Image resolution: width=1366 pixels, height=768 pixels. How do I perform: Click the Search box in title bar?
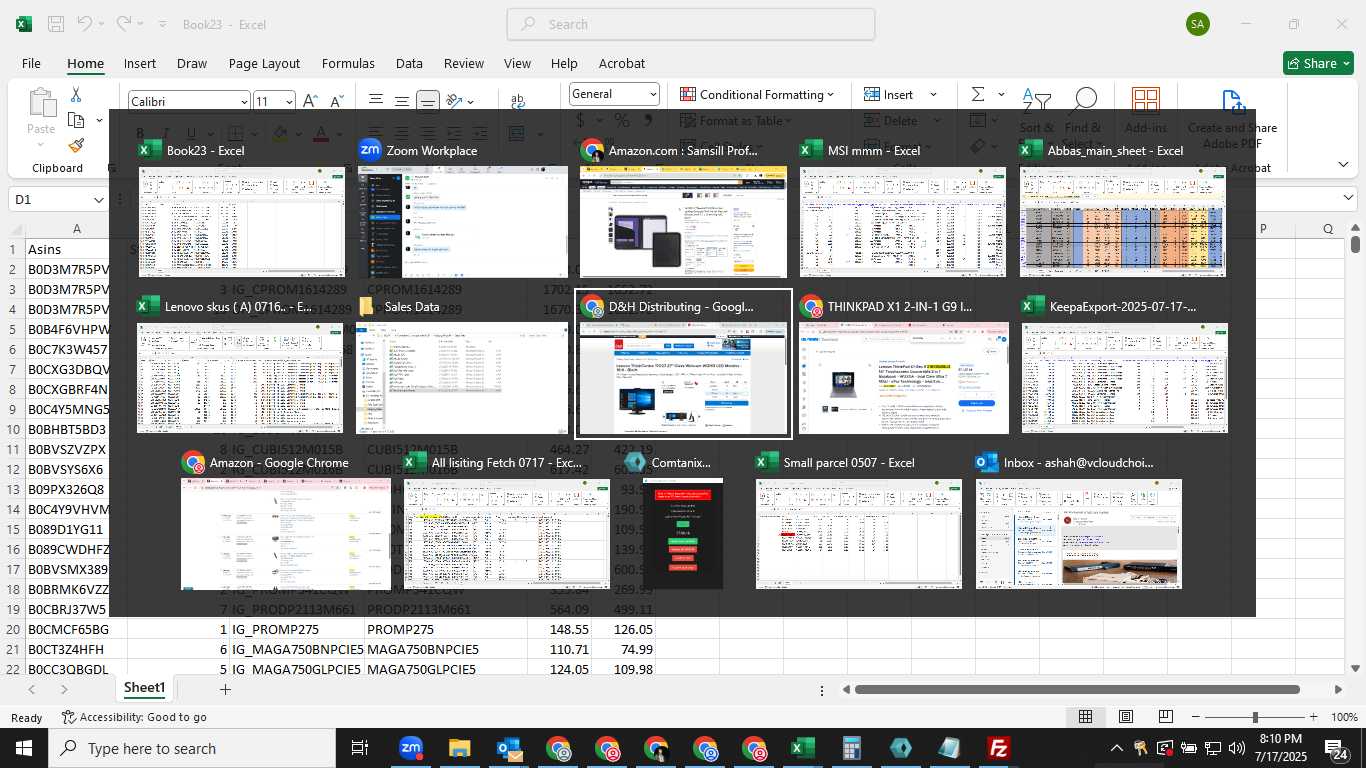(x=691, y=24)
